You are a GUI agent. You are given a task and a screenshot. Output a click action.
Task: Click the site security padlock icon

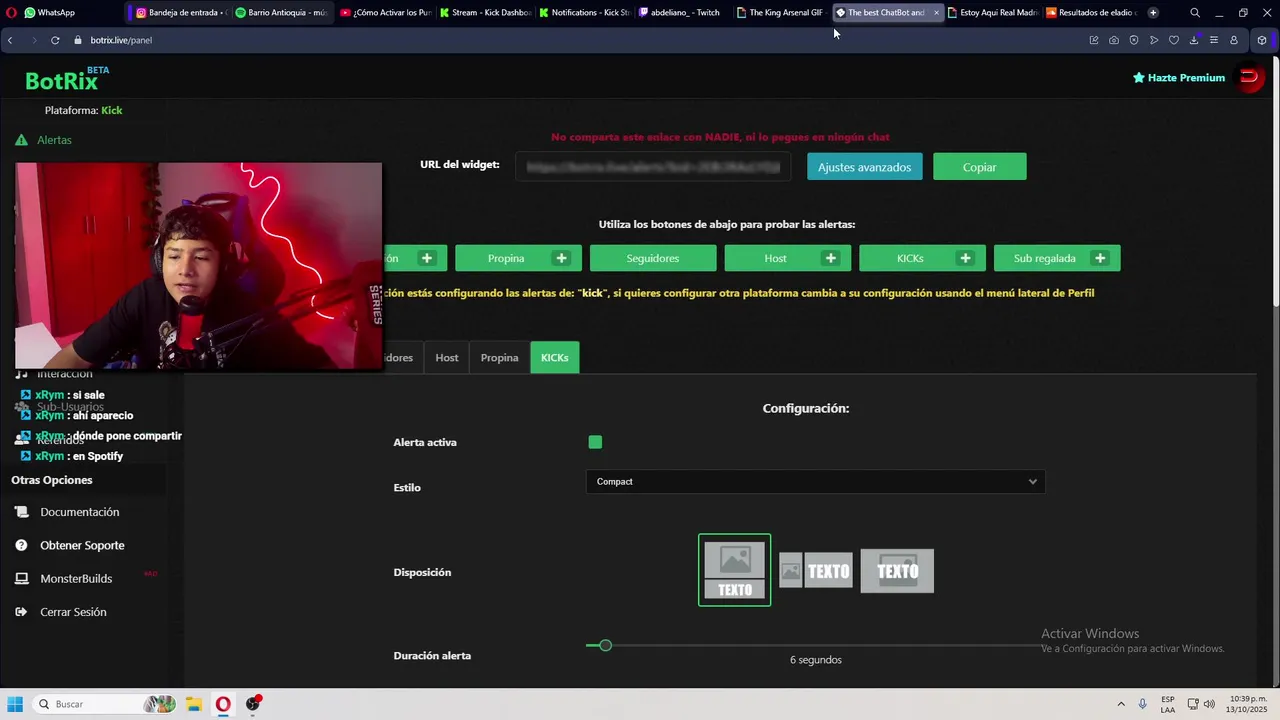tap(78, 40)
